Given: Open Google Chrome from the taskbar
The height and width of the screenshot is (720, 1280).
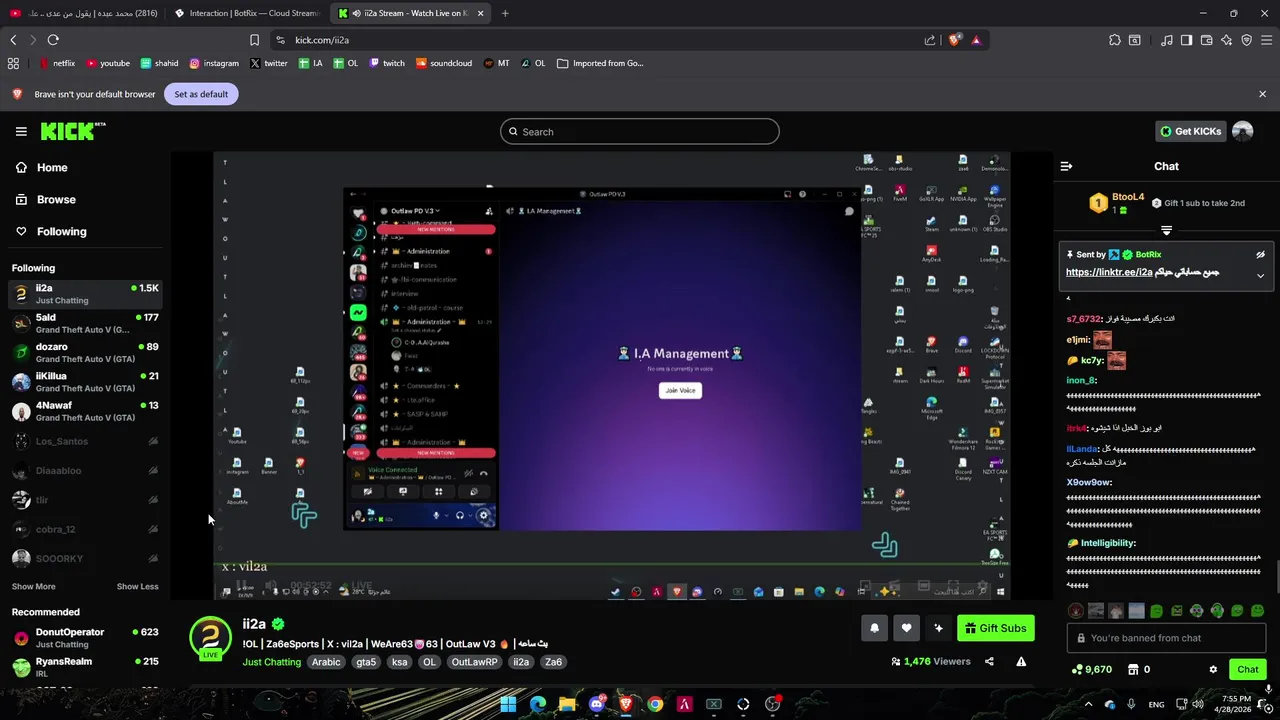Looking at the screenshot, I should [x=655, y=704].
